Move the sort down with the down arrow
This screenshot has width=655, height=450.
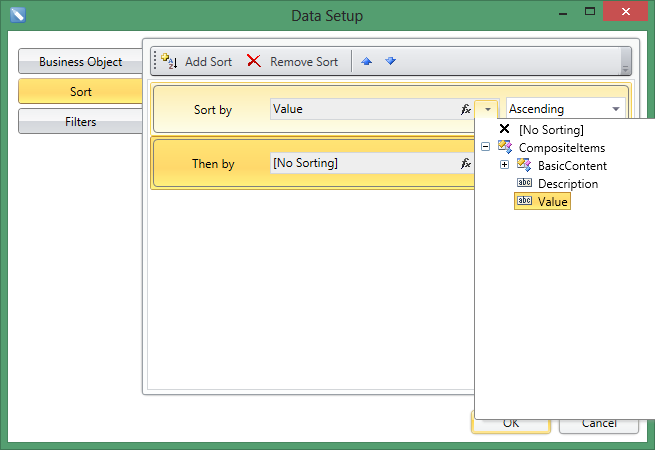tap(391, 62)
